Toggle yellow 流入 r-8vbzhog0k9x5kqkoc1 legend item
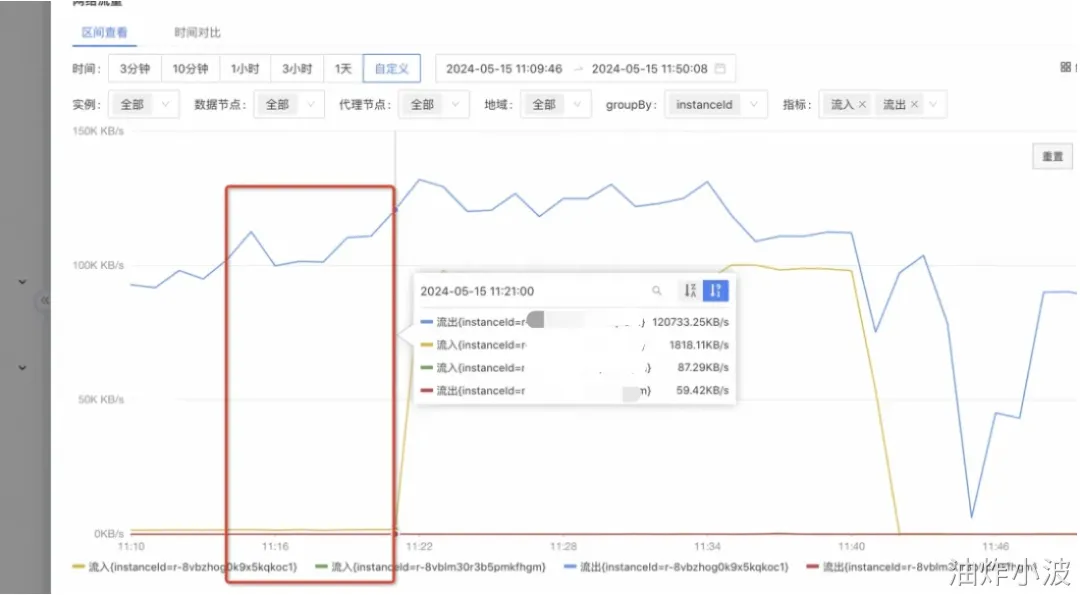This screenshot has height=595, width=1080. click(185, 567)
